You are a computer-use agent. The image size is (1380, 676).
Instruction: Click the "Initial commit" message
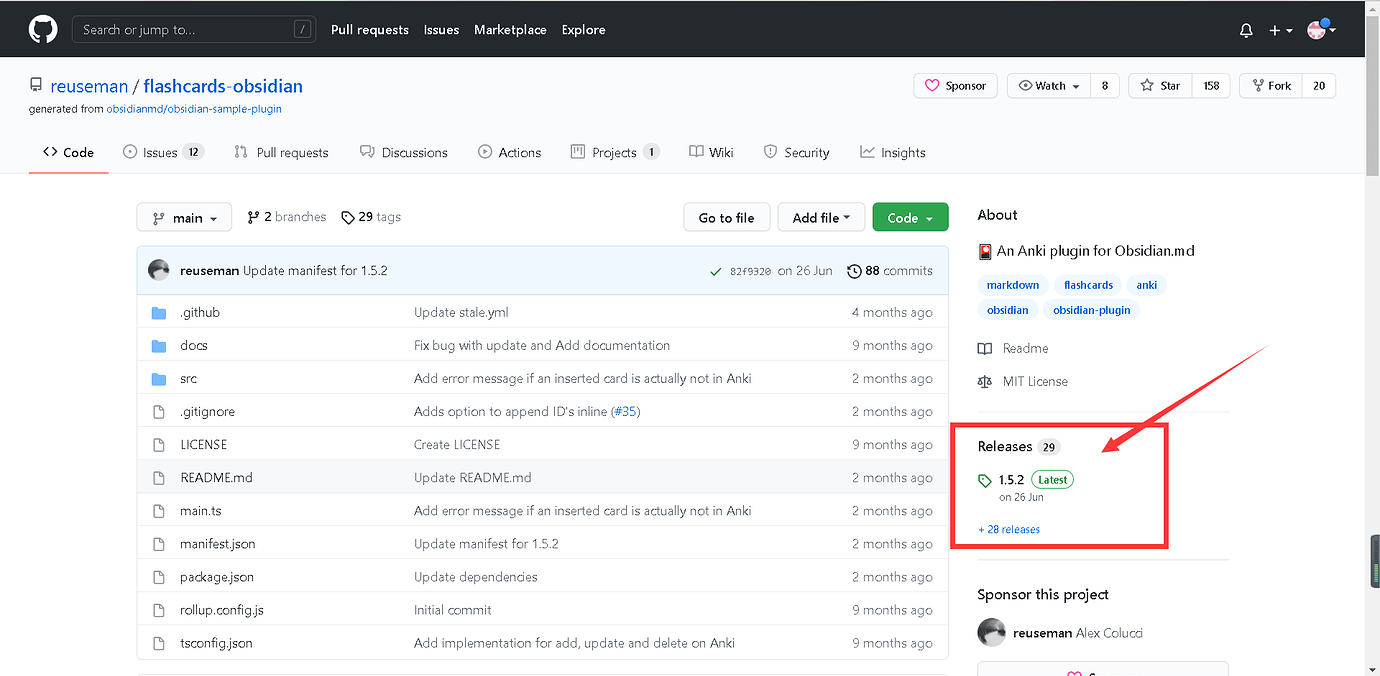[453, 610]
